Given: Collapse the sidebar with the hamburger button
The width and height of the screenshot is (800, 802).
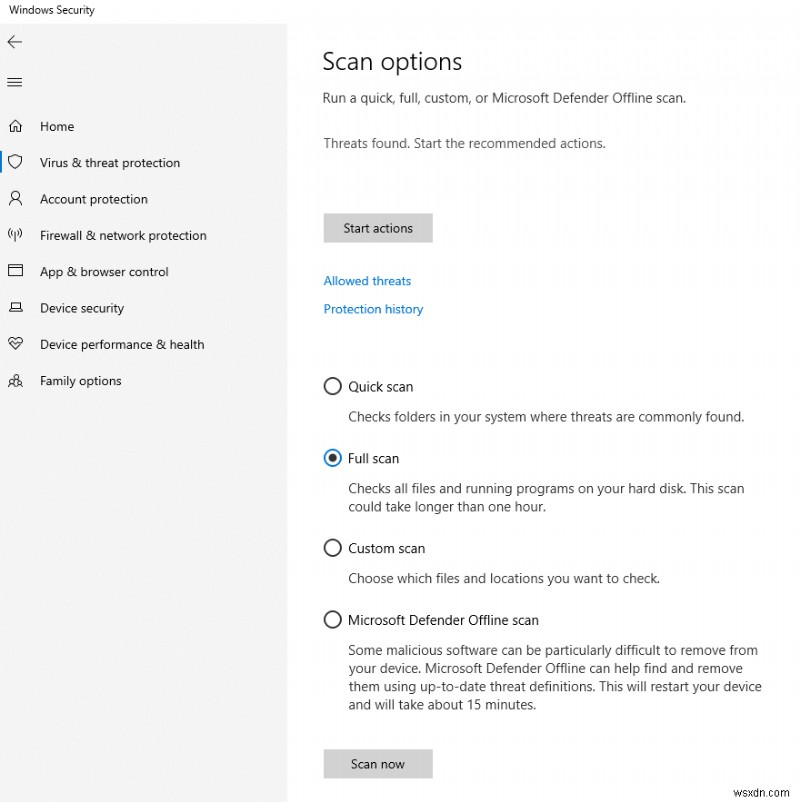Looking at the screenshot, I should (x=14, y=82).
